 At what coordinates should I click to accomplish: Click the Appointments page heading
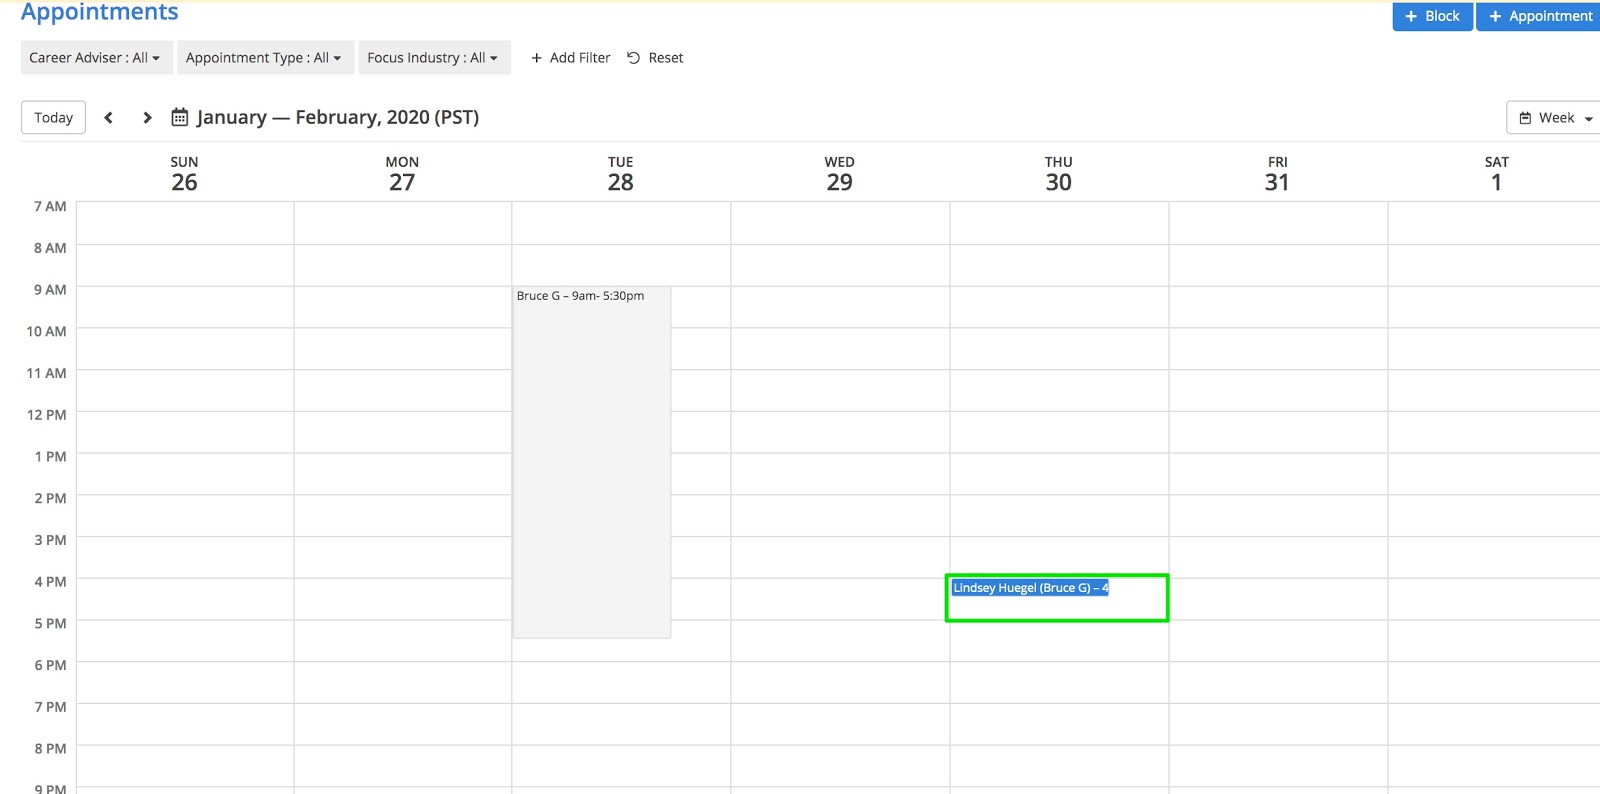pos(100,12)
